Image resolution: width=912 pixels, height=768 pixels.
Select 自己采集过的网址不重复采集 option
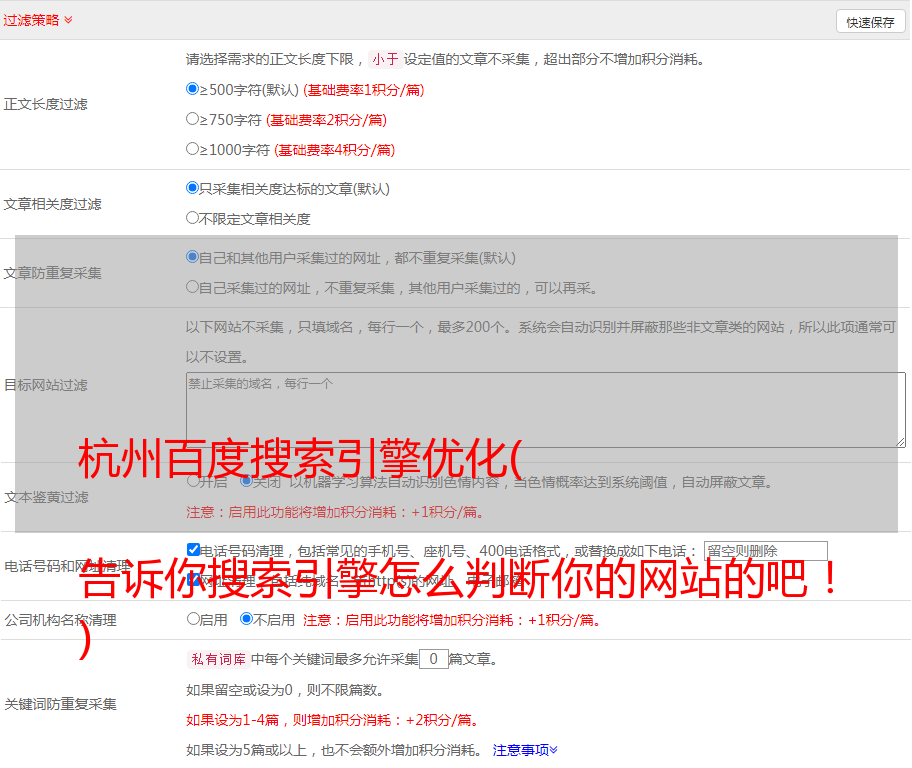coord(192,286)
